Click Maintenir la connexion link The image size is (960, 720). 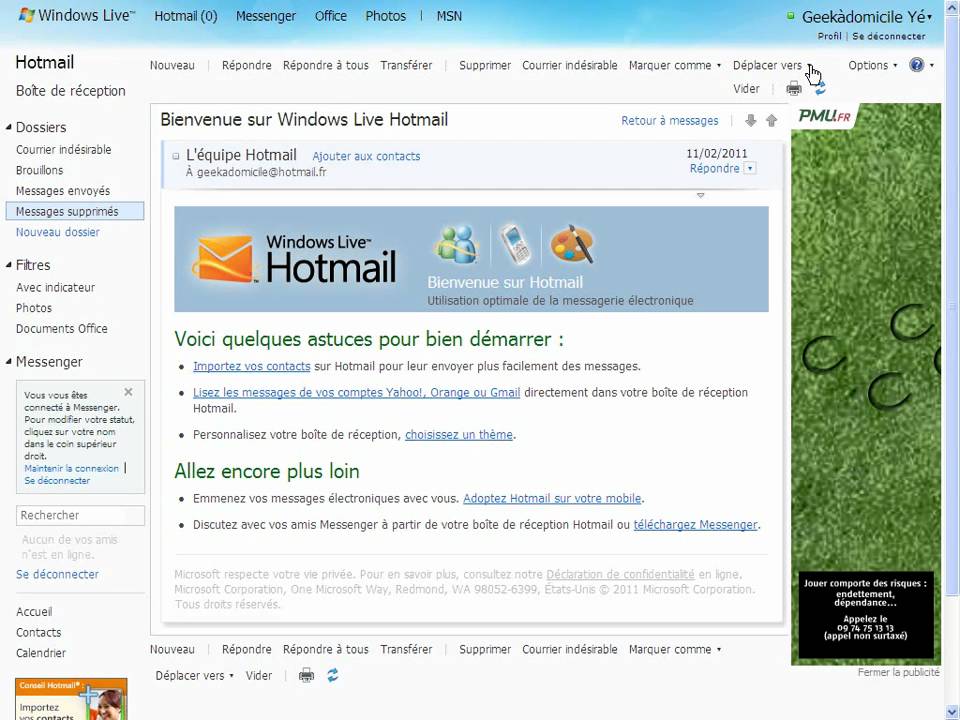(x=72, y=468)
